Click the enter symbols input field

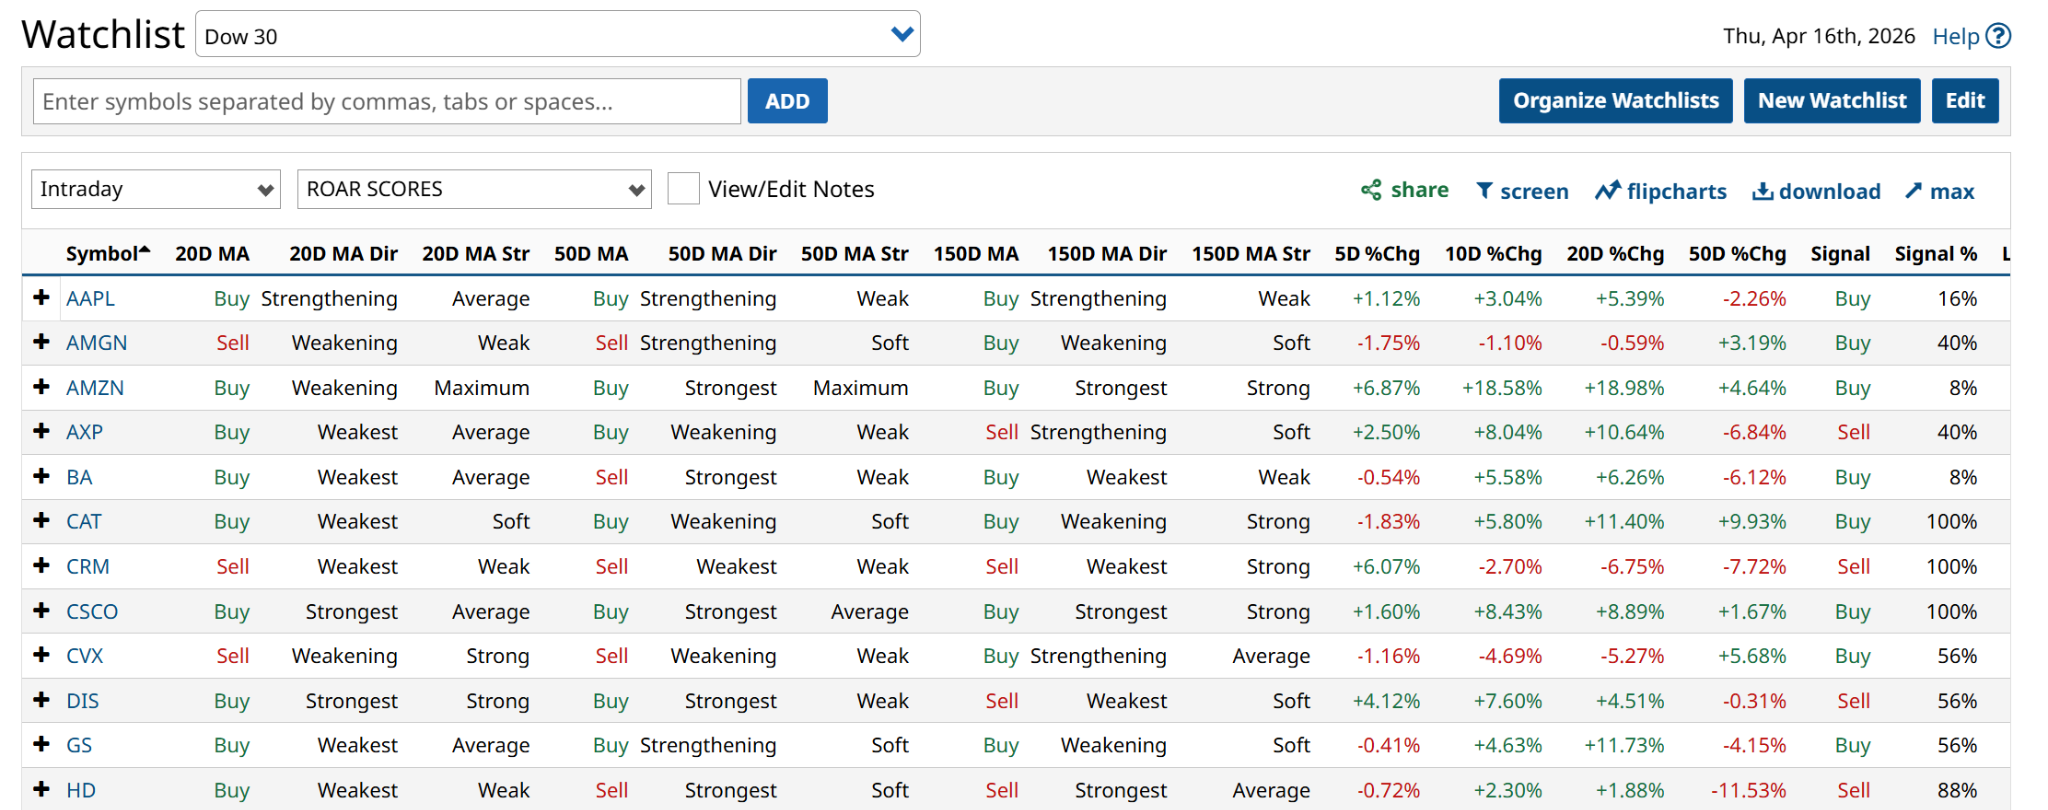[x=386, y=101]
